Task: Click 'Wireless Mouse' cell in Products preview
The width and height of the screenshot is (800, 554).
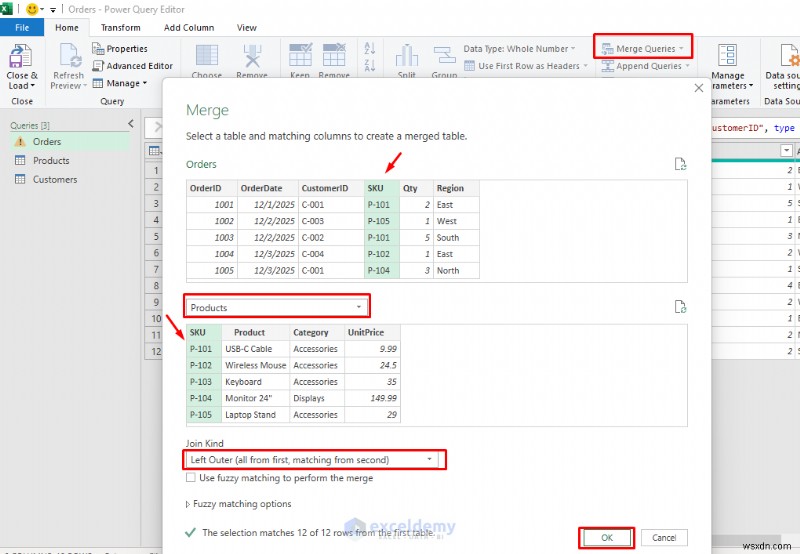Action: (x=256, y=365)
